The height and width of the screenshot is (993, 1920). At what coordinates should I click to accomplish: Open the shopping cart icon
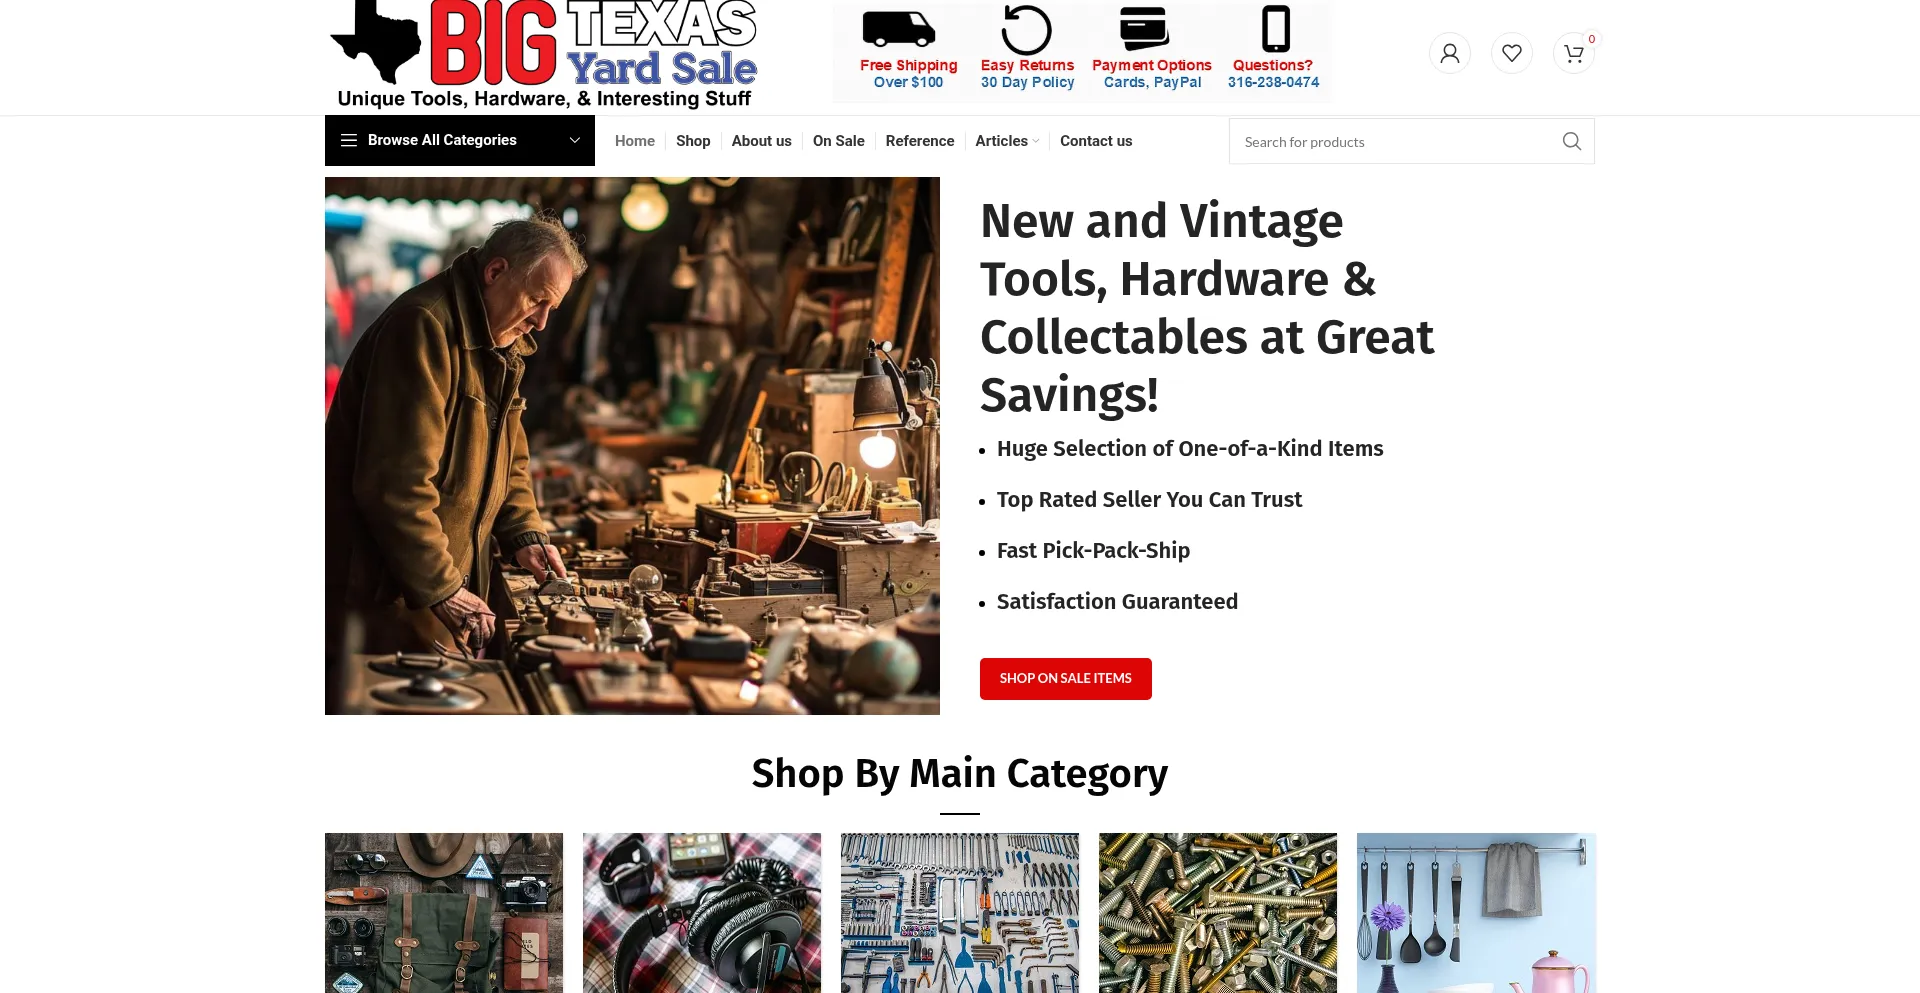[x=1573, y=53]
